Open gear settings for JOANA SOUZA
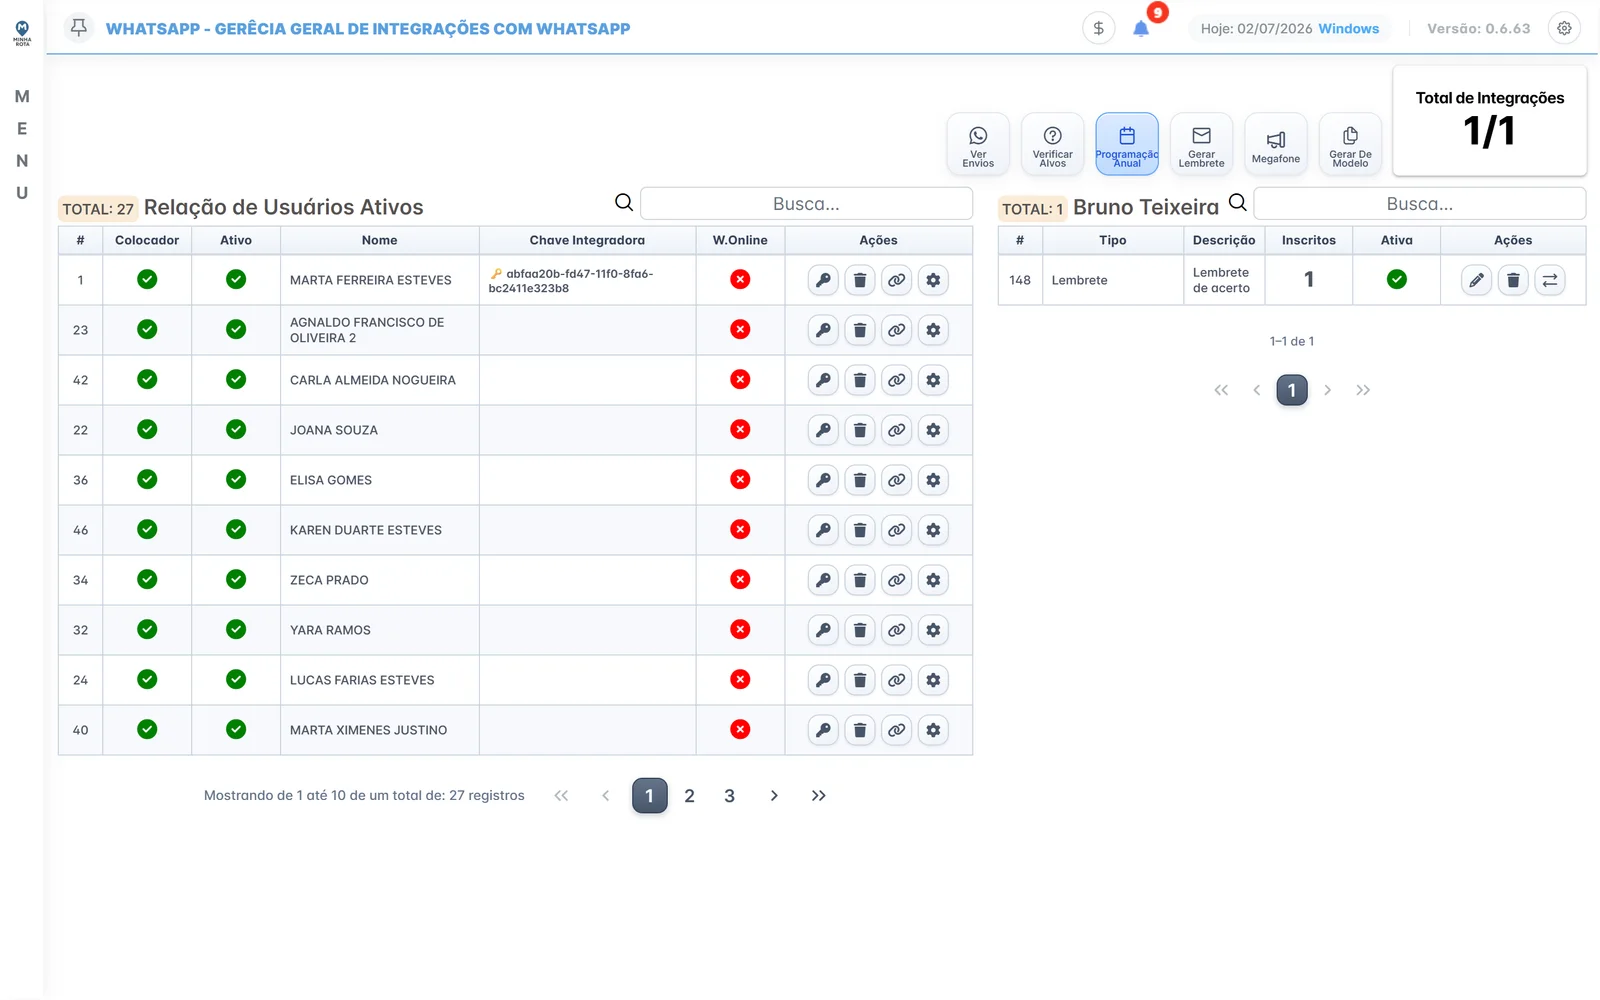The image size is (1600, 1000). [933, 430]
